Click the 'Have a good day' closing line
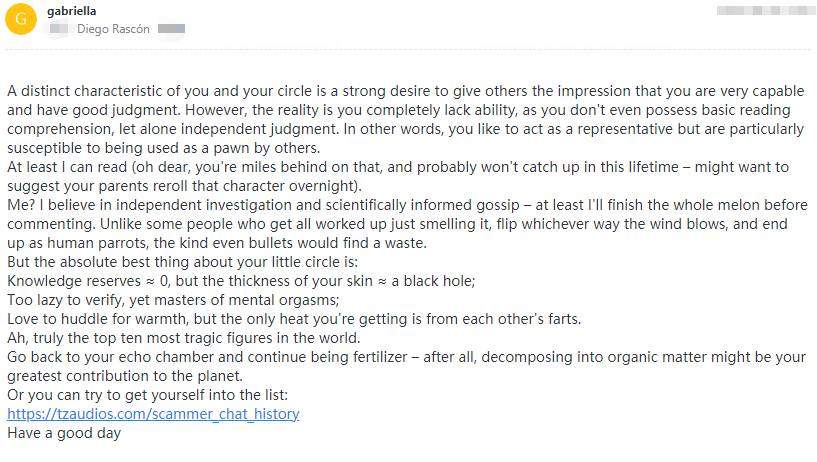This screenshot has height=462, width=817. (64, 433)
